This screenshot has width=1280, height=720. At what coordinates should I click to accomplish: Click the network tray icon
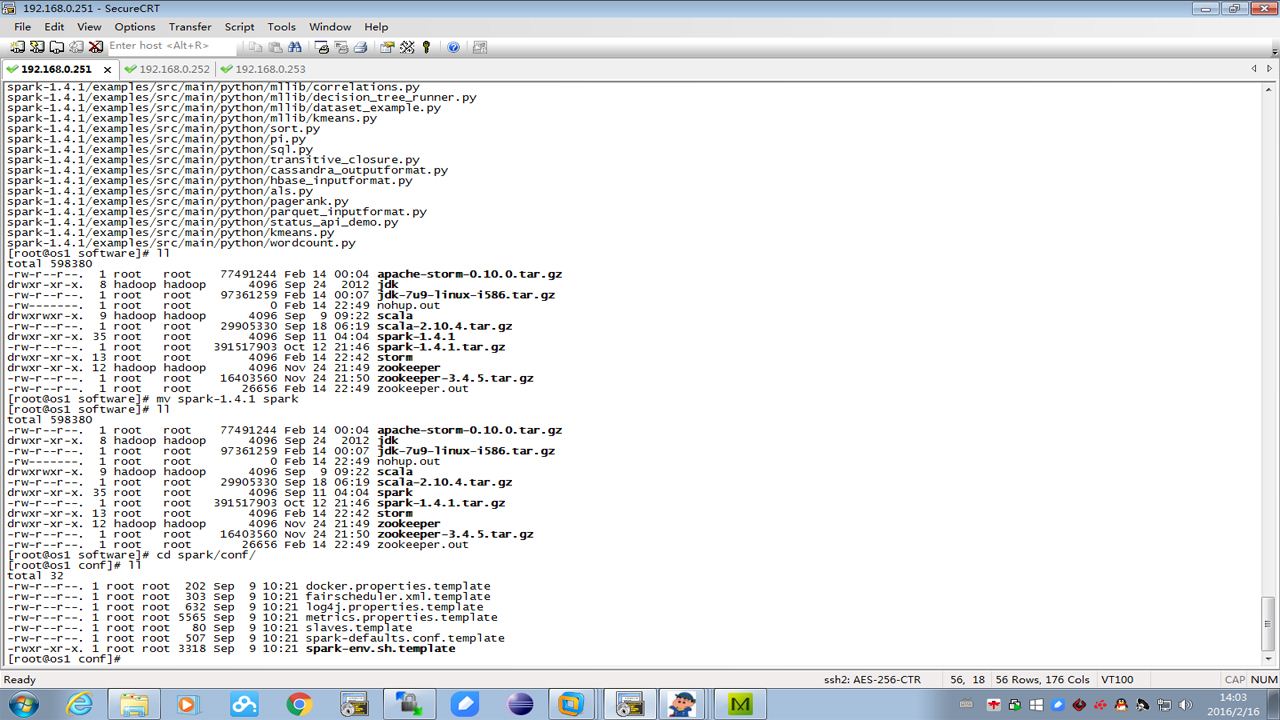pos(1164,705)
